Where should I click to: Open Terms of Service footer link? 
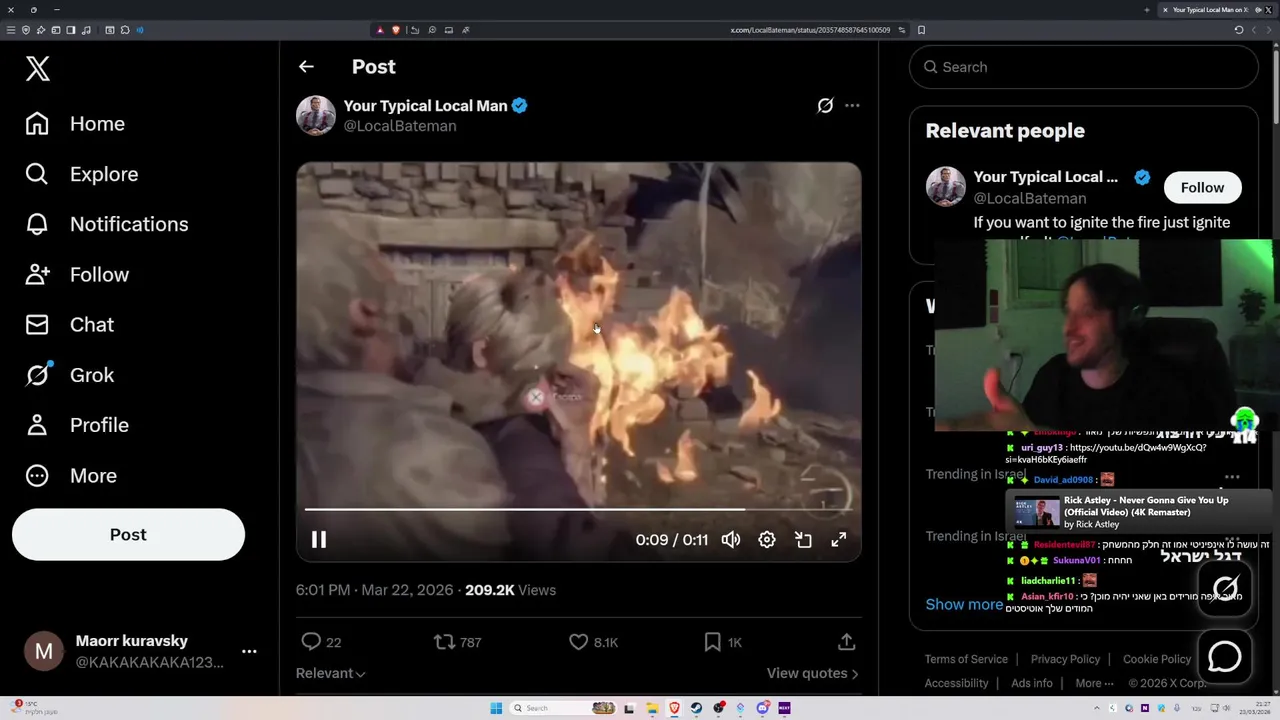click(966, 659)
